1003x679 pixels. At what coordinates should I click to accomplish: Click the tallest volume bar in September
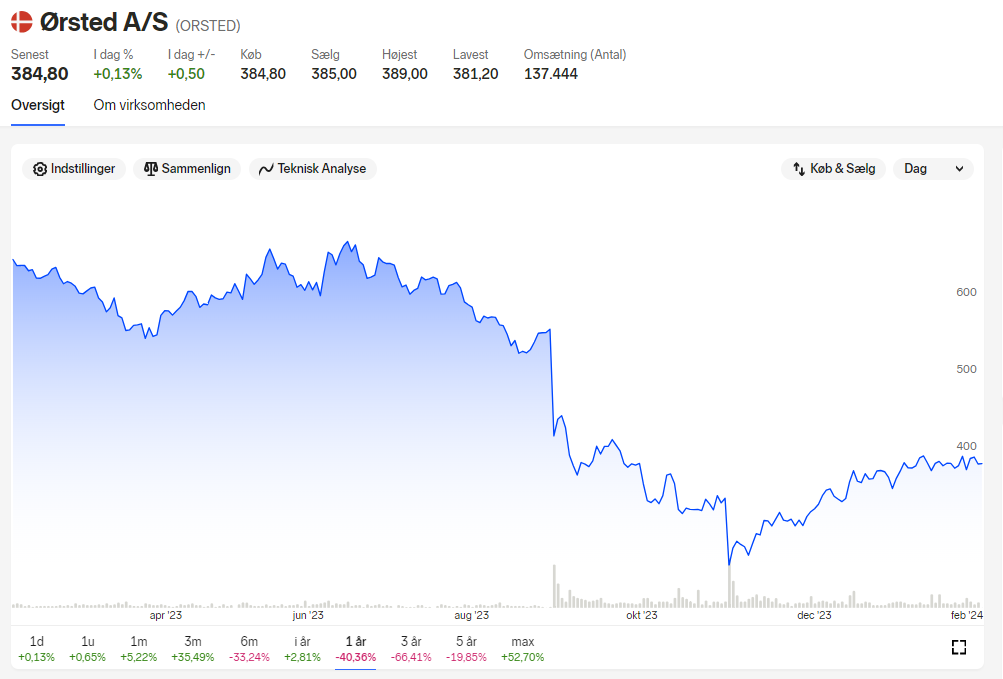pyautogui.click(x=555, y=586)
